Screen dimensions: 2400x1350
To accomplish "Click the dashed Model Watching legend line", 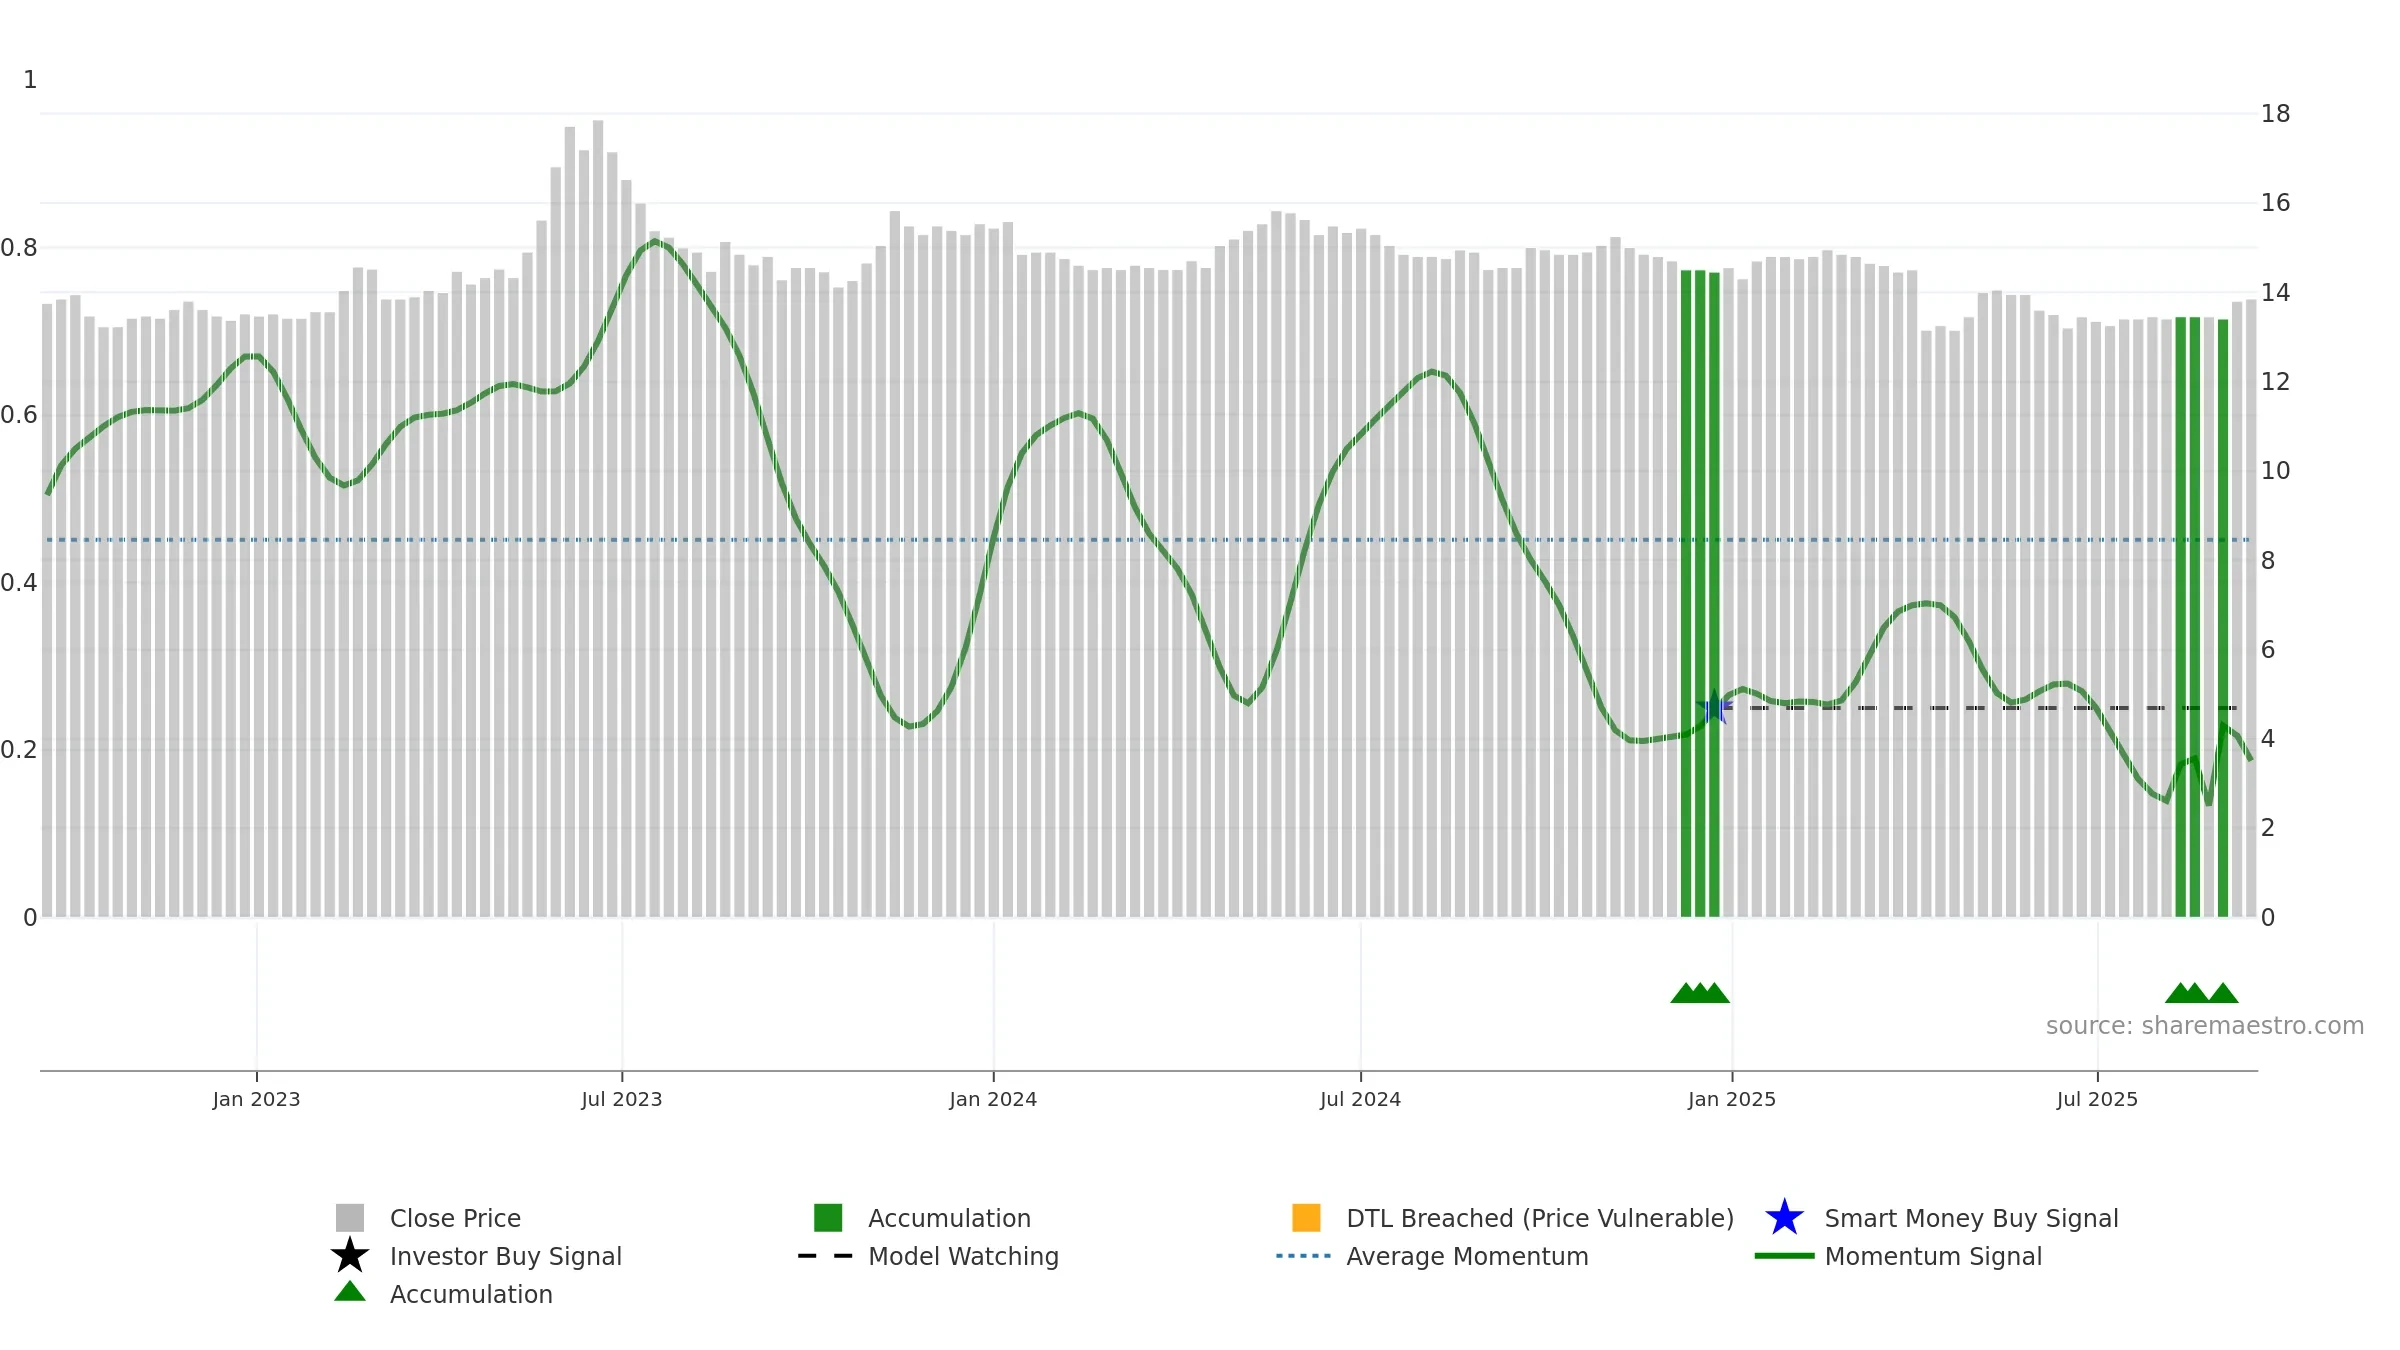I will tap(825, 1256).
